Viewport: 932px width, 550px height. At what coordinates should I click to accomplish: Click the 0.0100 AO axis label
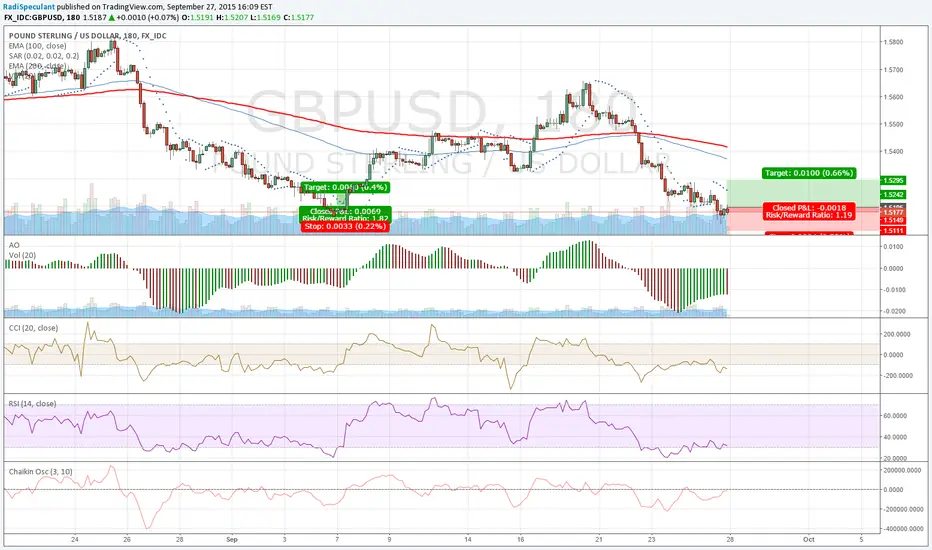tap(893, 247)
